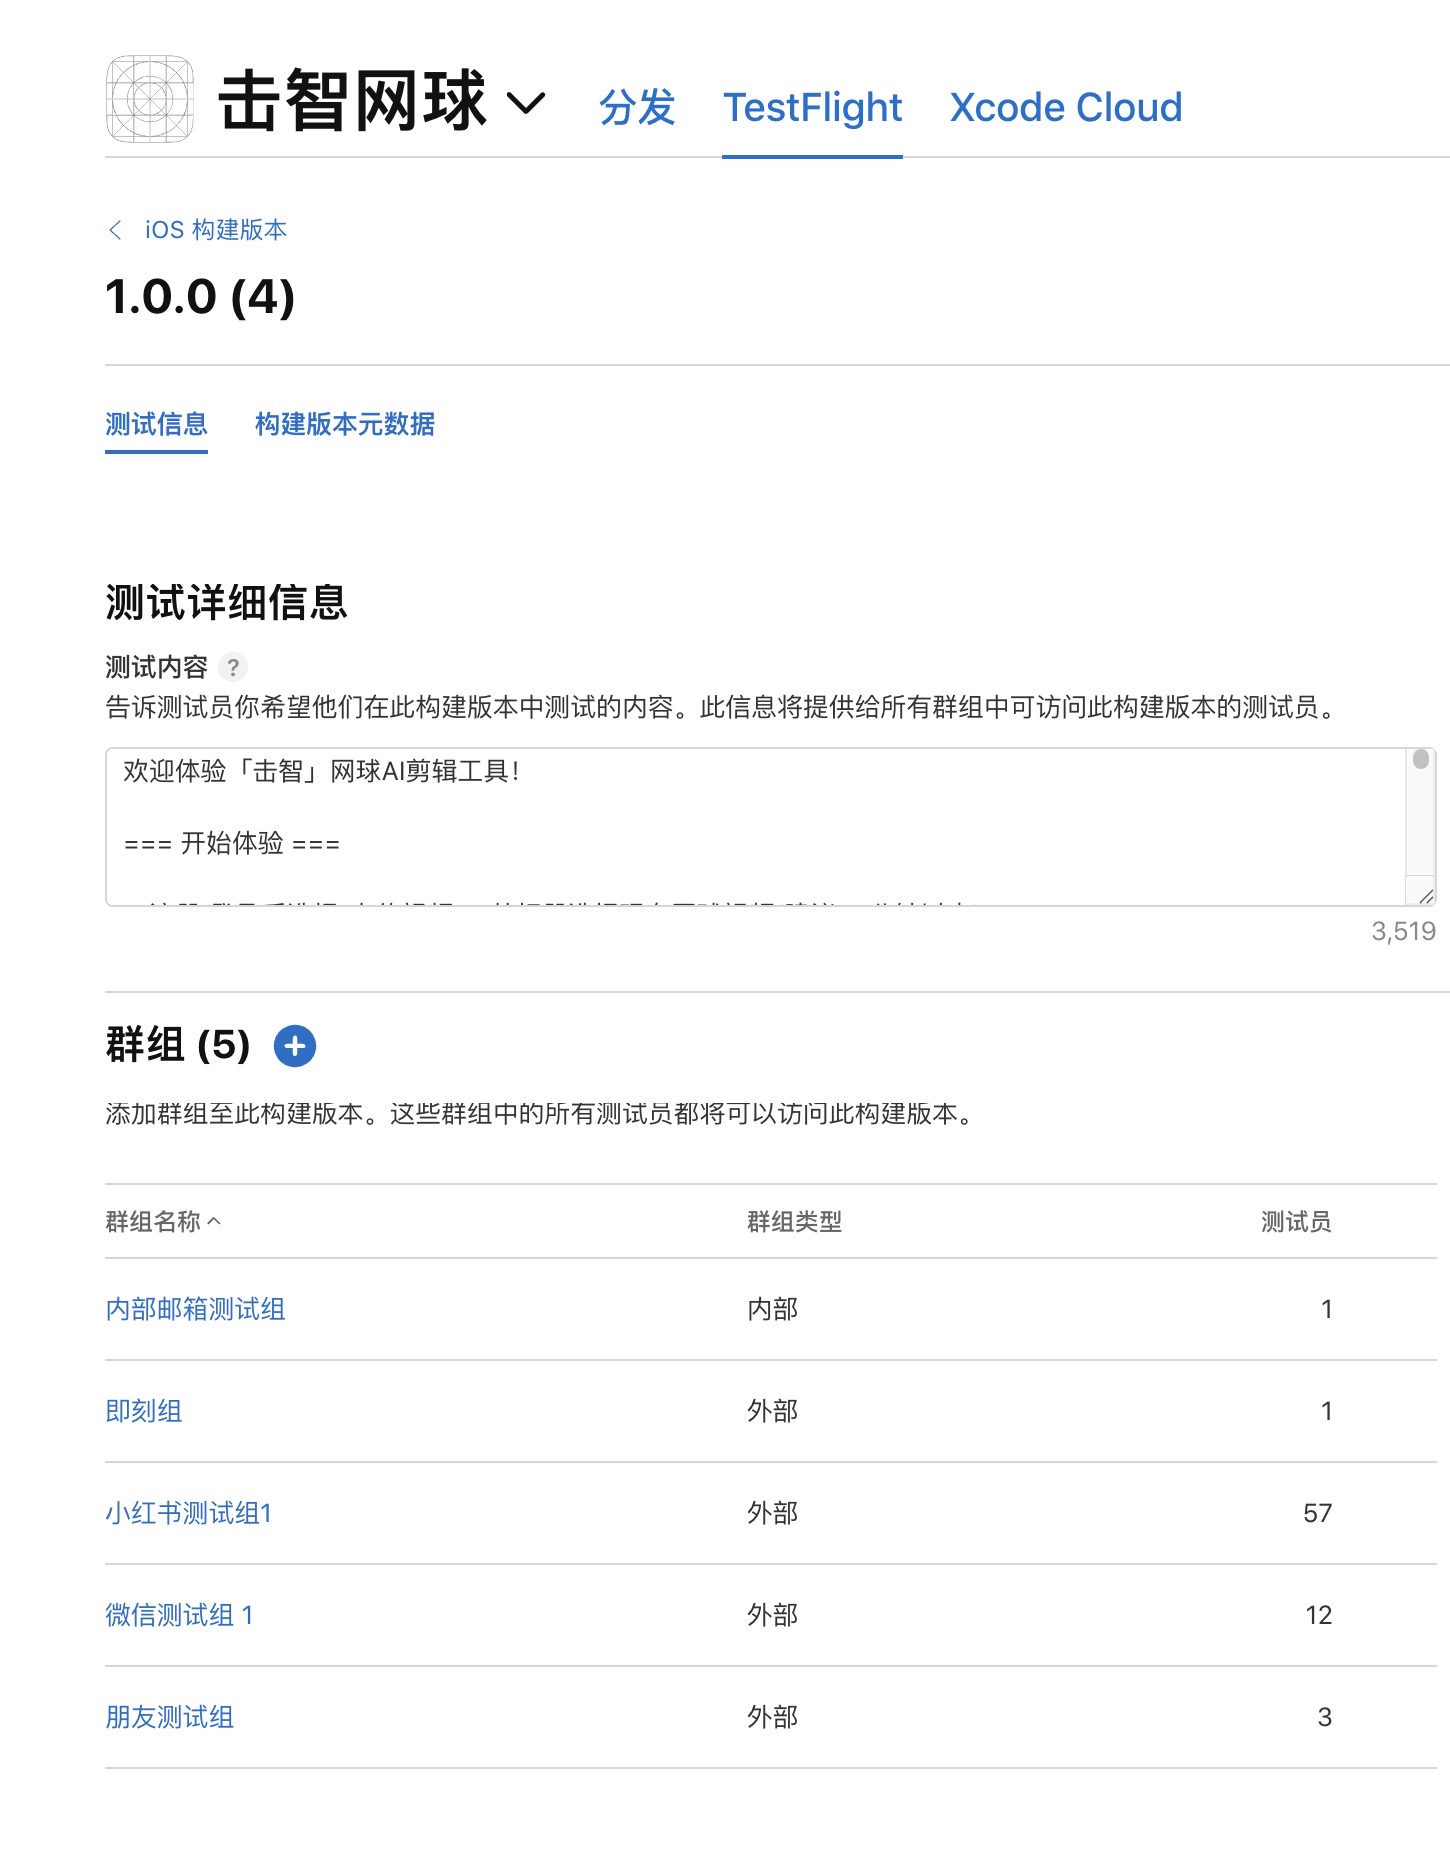The height and width of the screenshot is (1856, 1450).
Task: Add a group with the blue plus button
Action: pos(295,1046)
